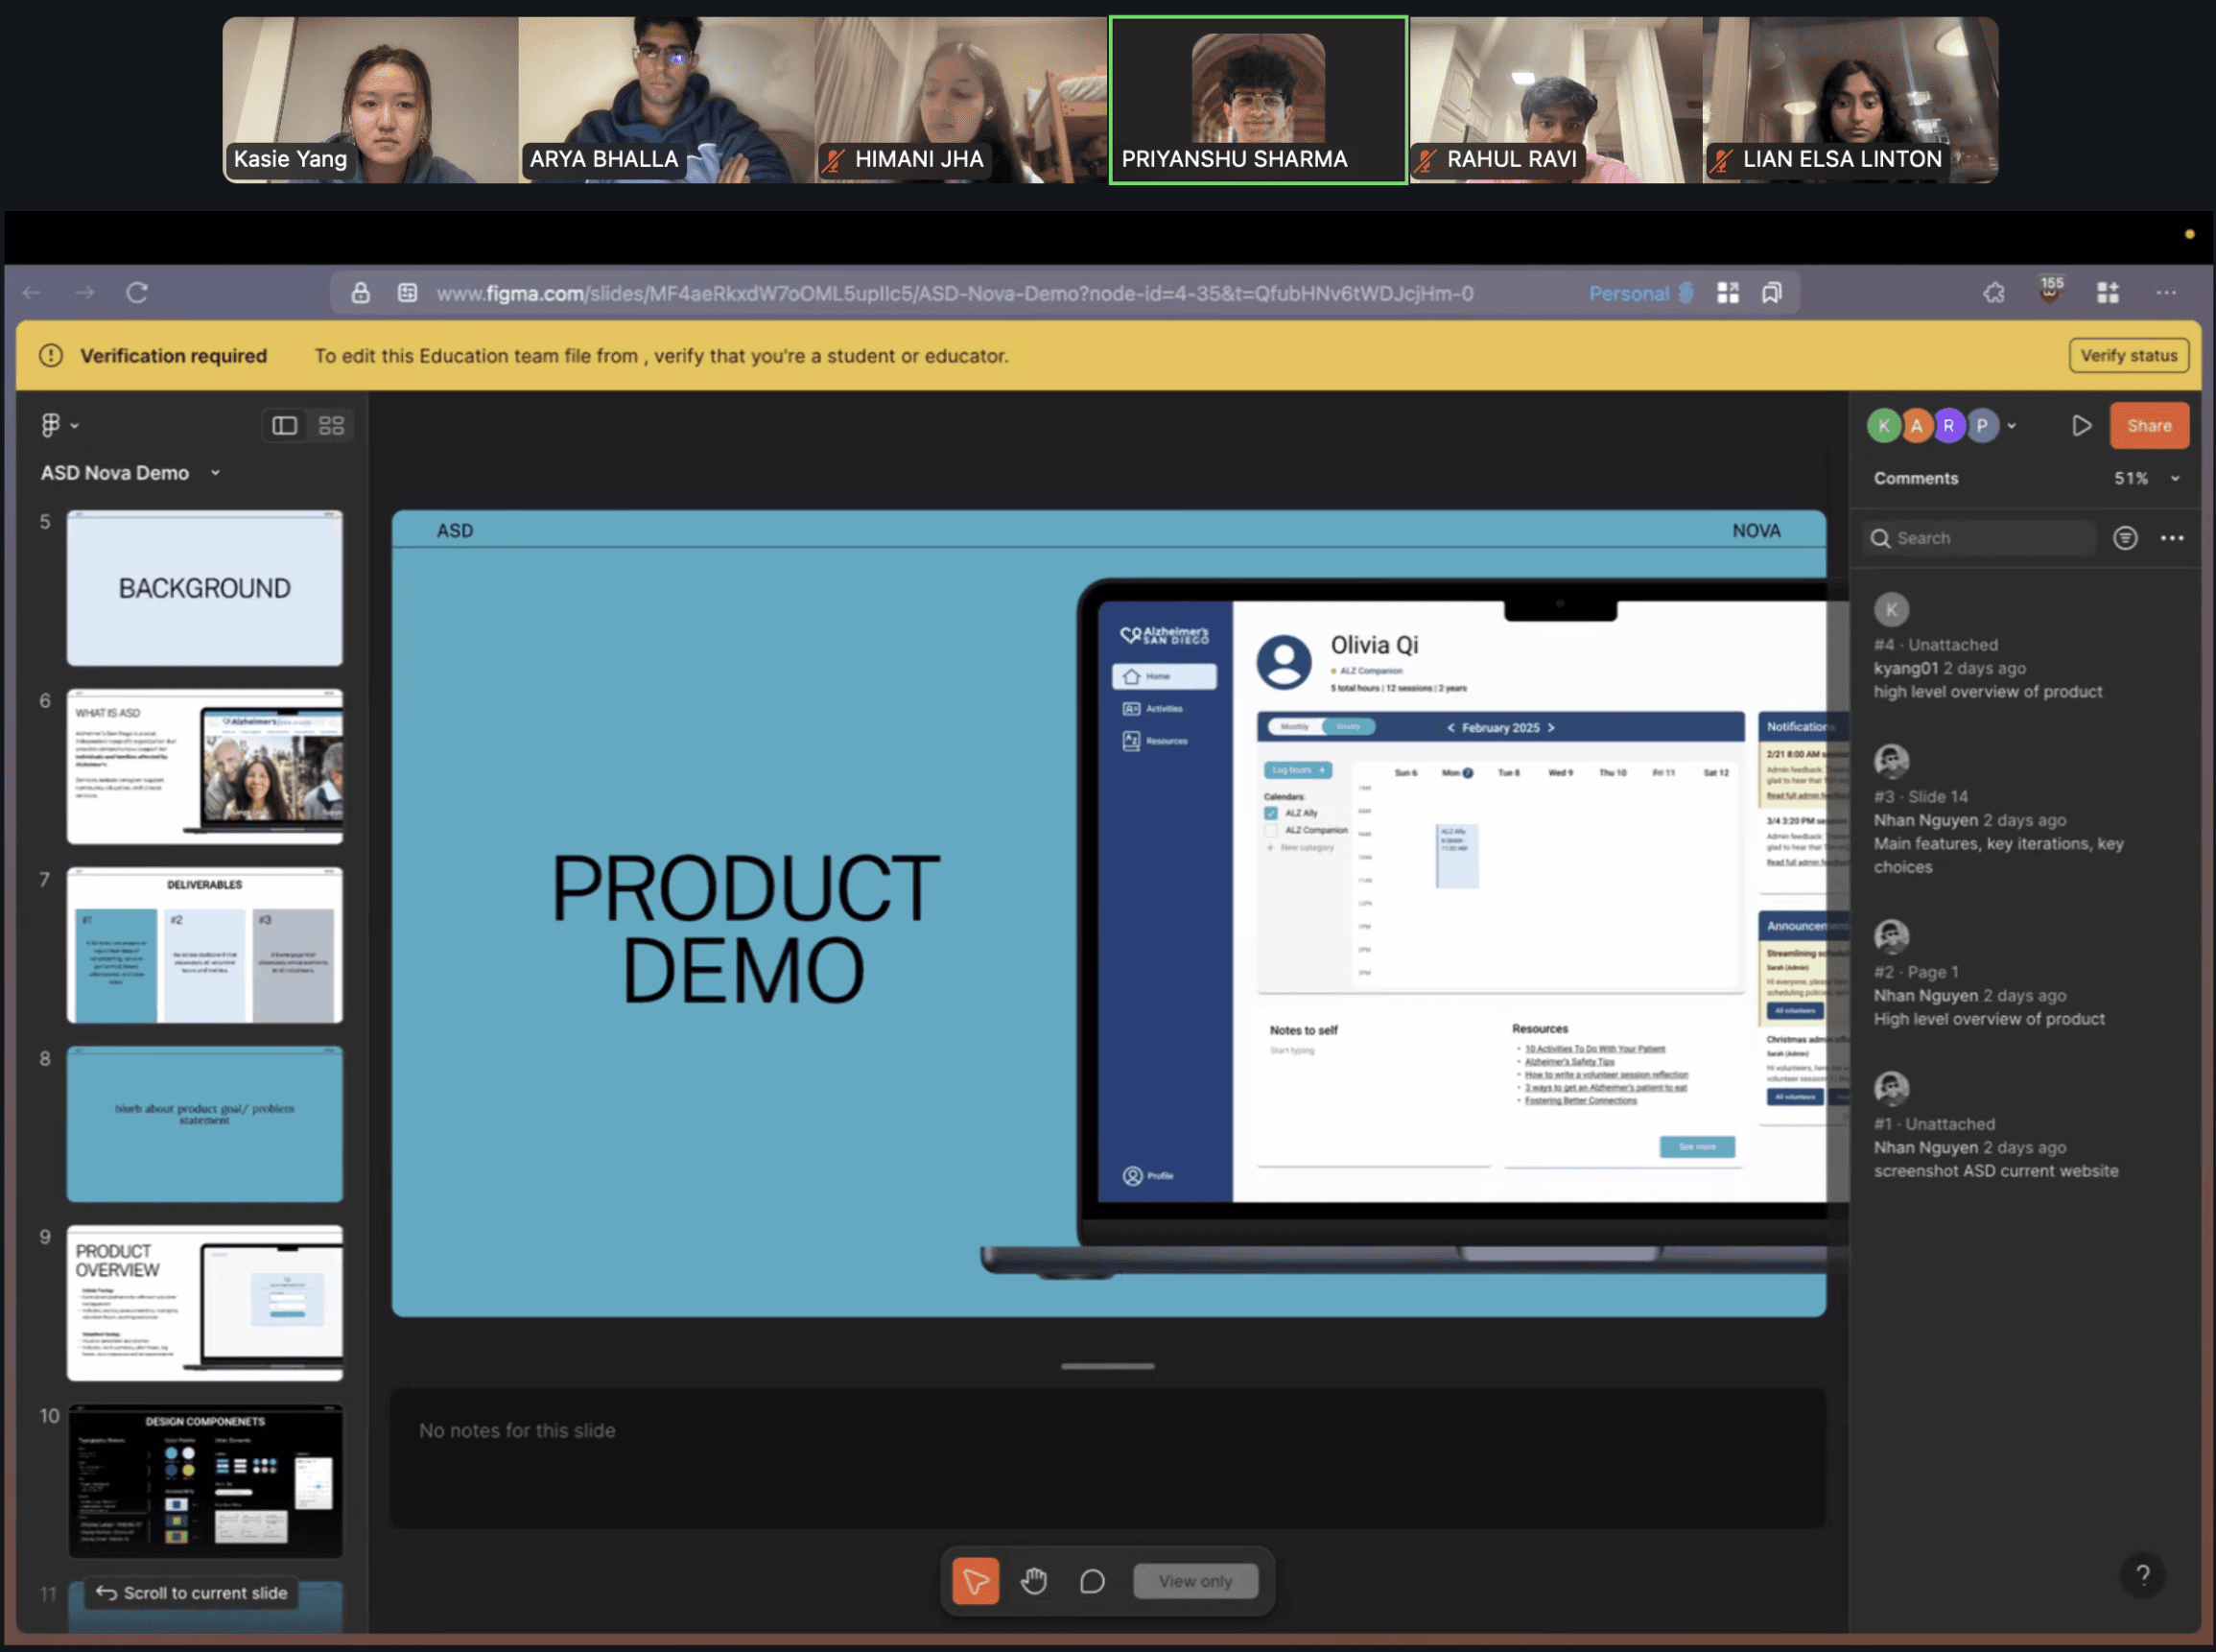
Task: Select the Hand tool
Action: click(1033, 1581)
